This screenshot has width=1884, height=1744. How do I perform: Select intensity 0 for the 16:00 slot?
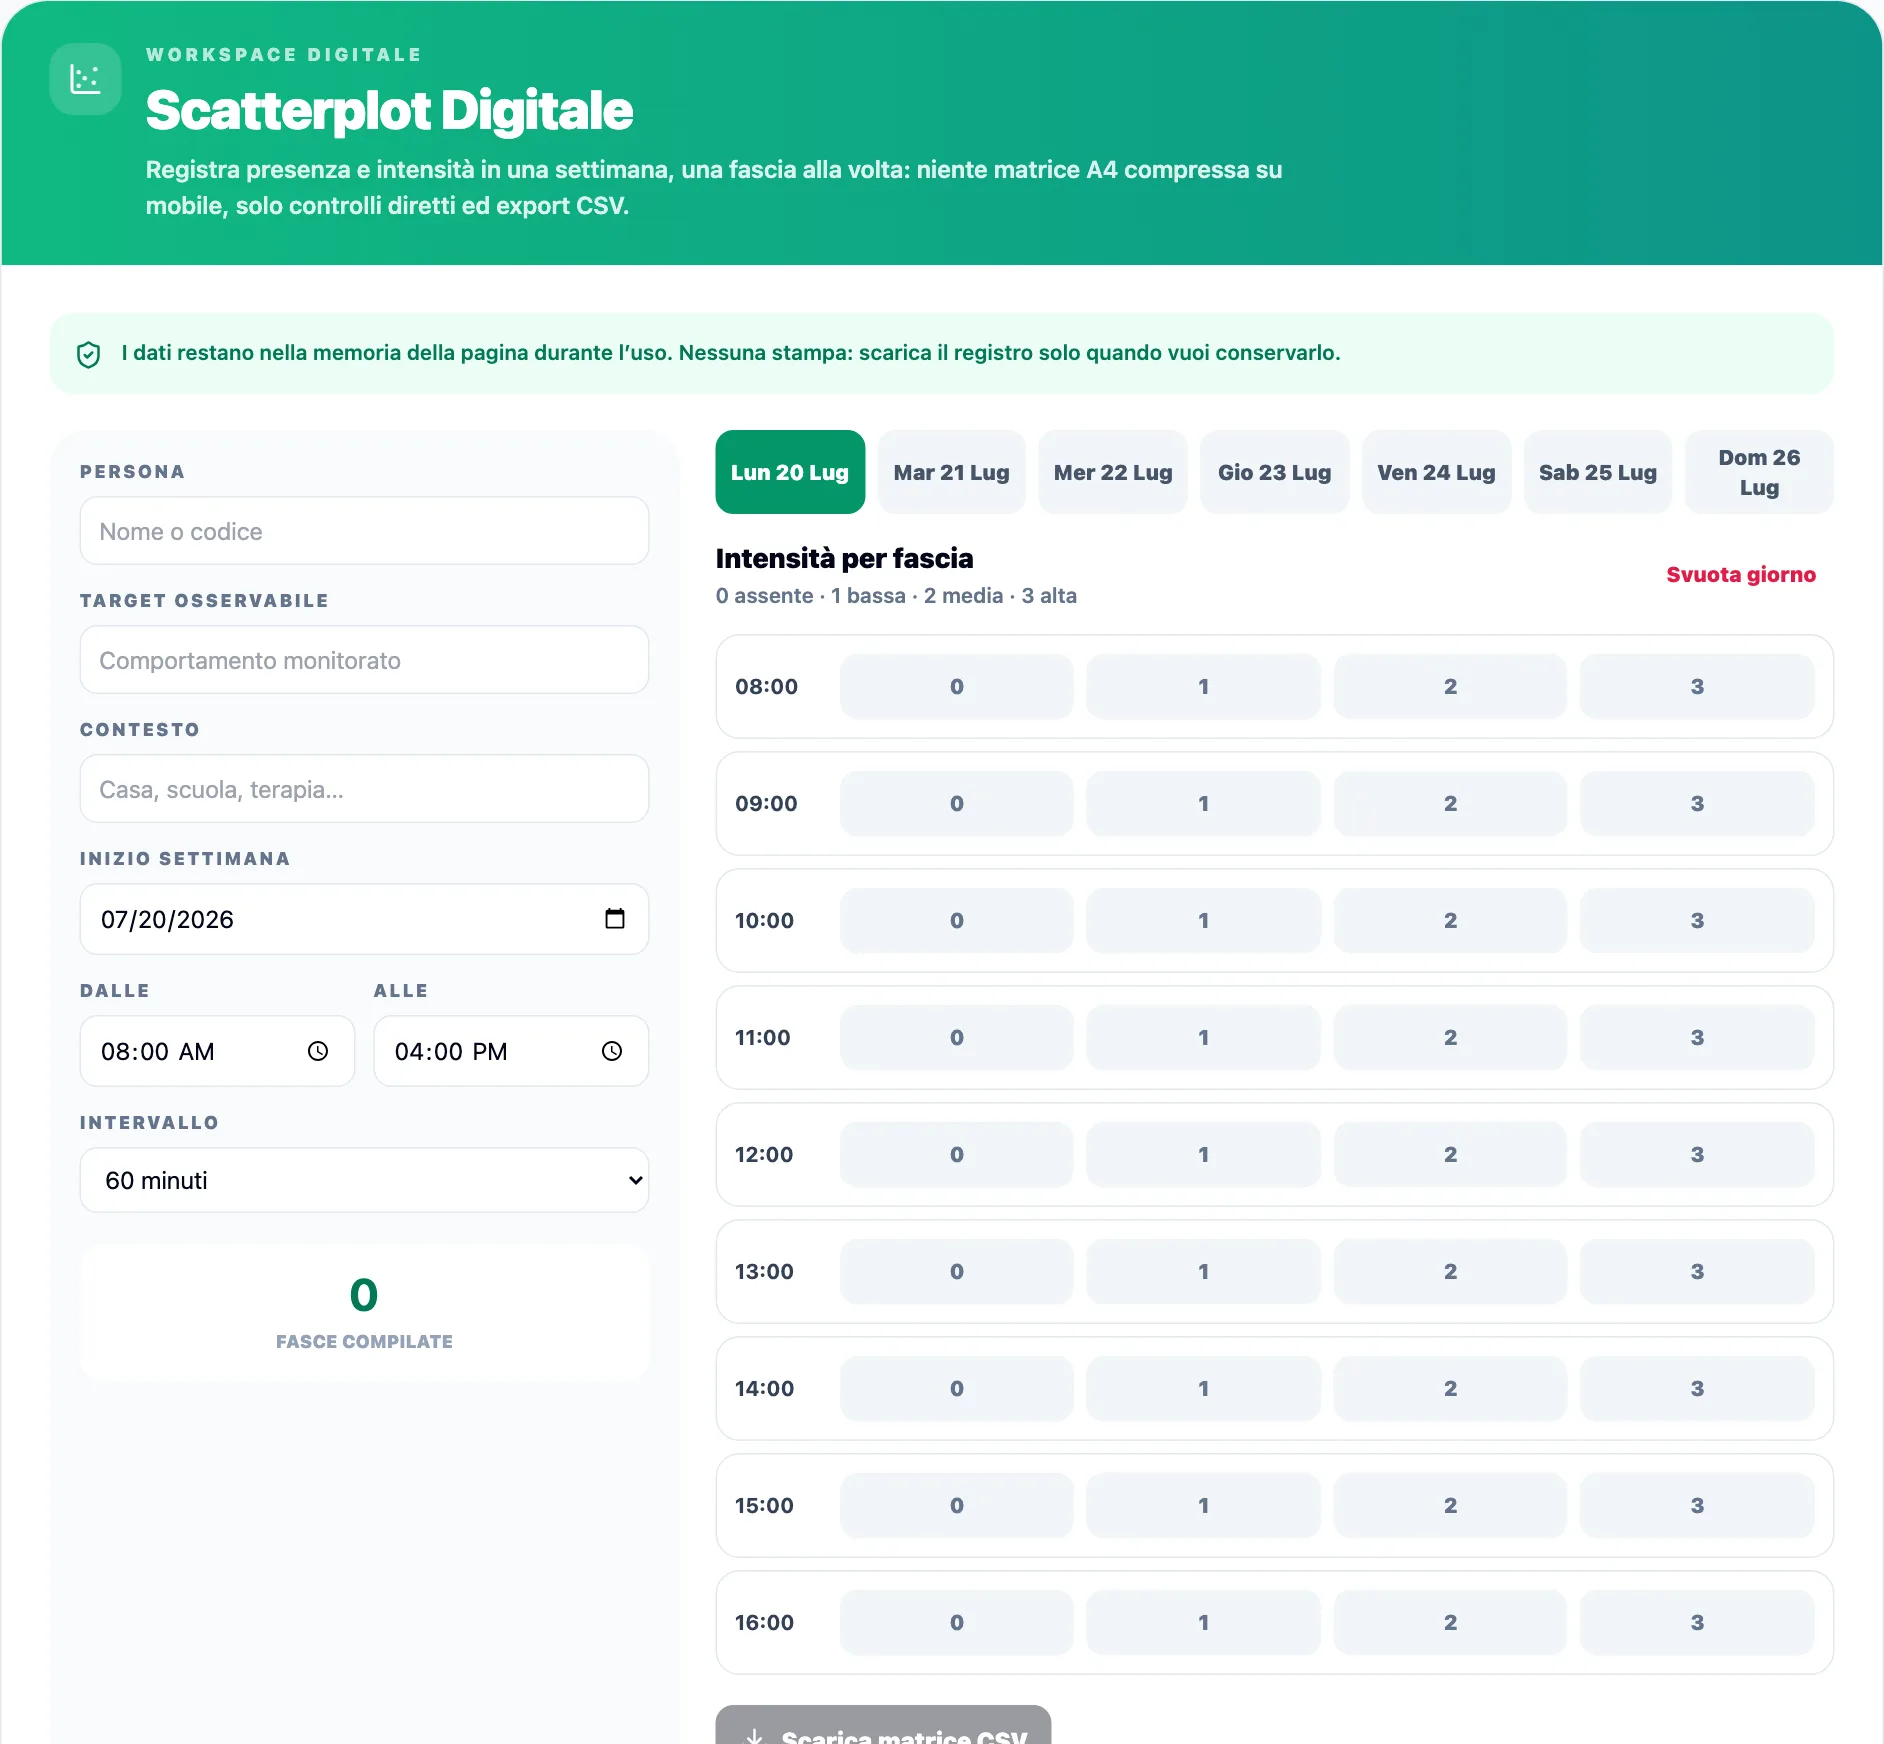point(957,1622)
